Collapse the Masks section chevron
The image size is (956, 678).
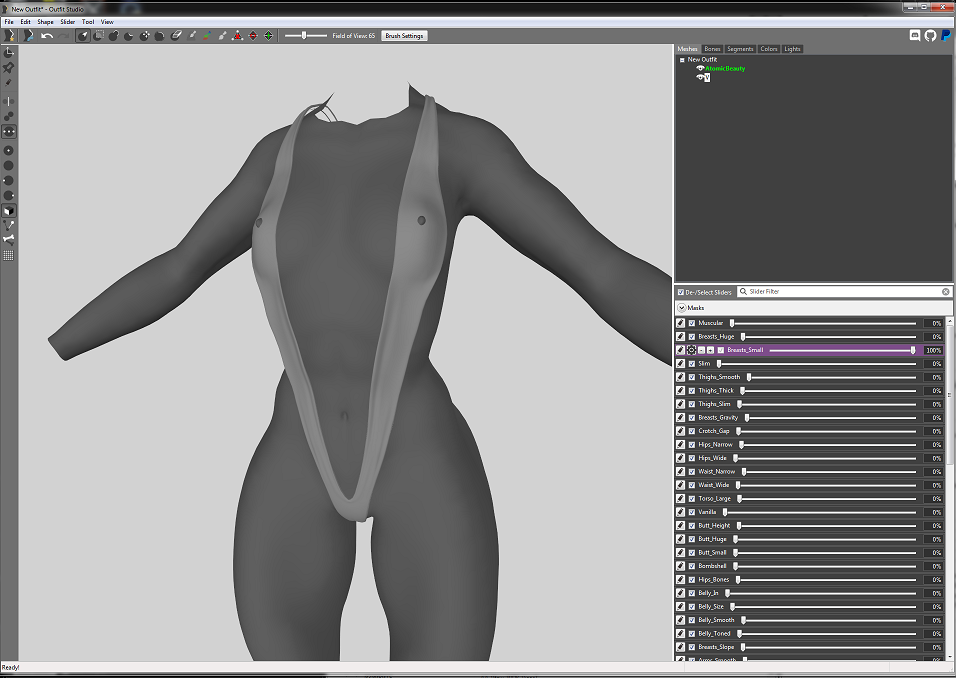tap(682, 308)
